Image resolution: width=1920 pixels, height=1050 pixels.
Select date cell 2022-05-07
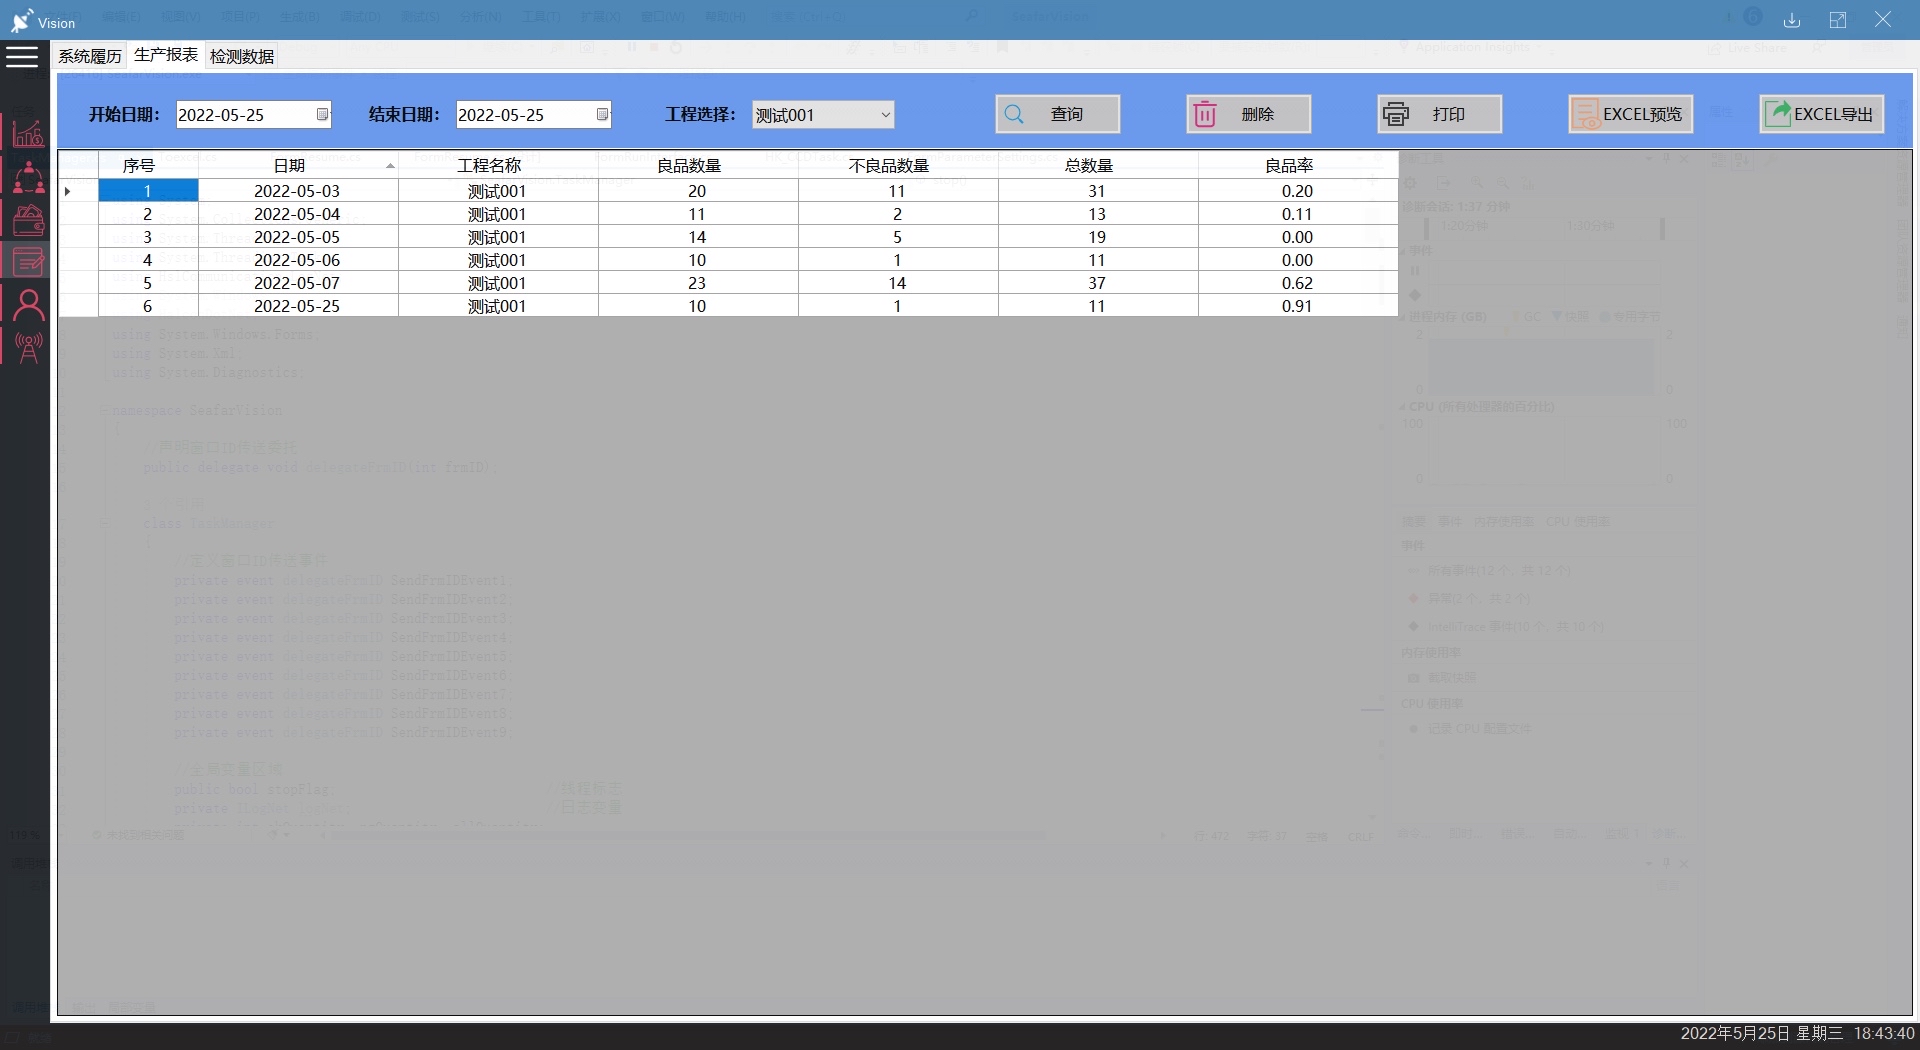(297, 283)
